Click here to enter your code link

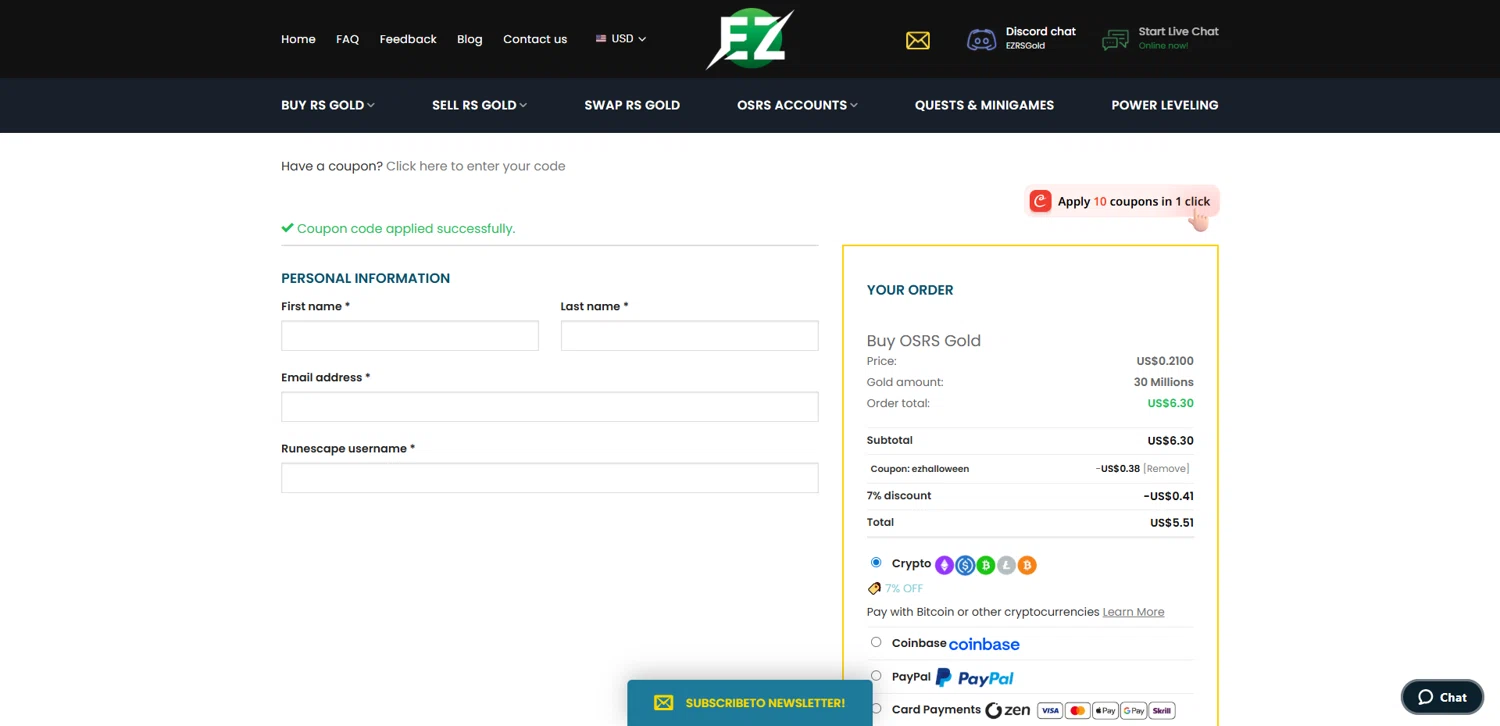point(475,166)
